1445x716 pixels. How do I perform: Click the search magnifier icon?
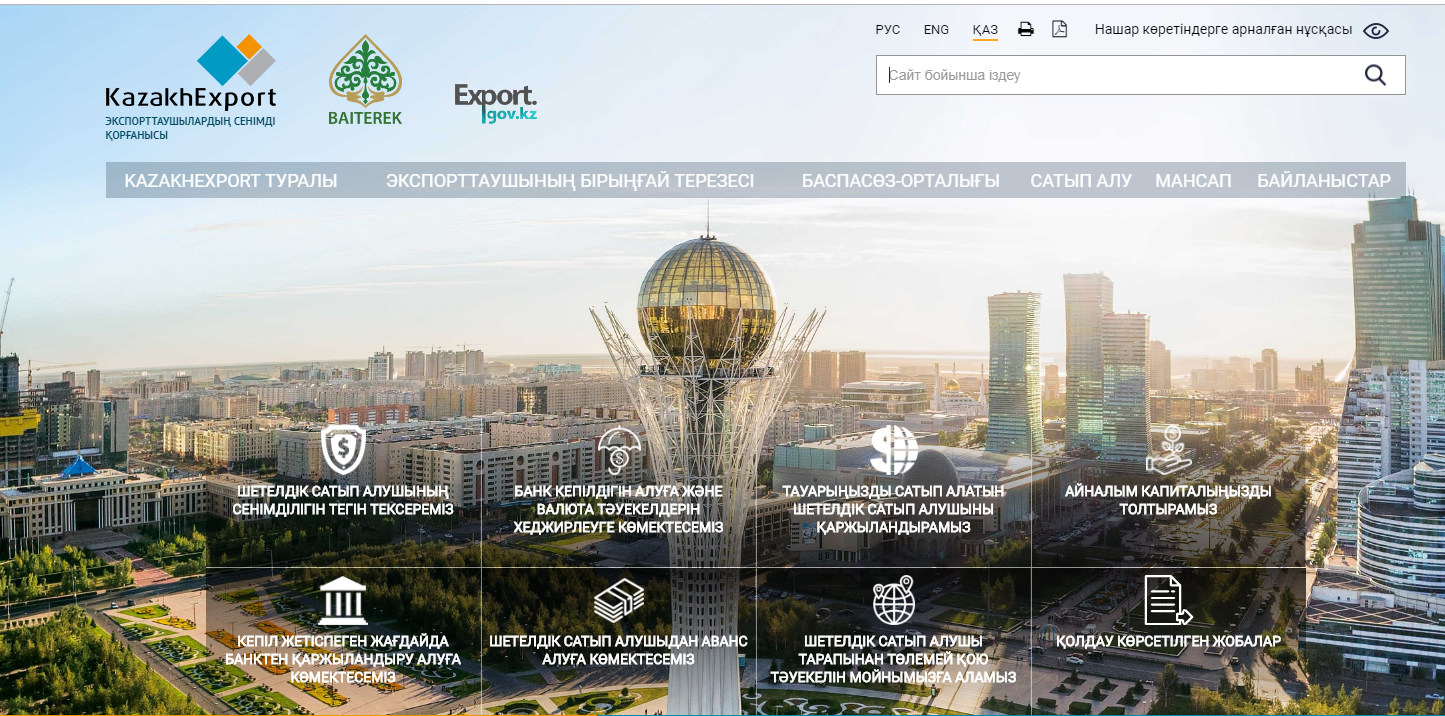(1375, 75)
